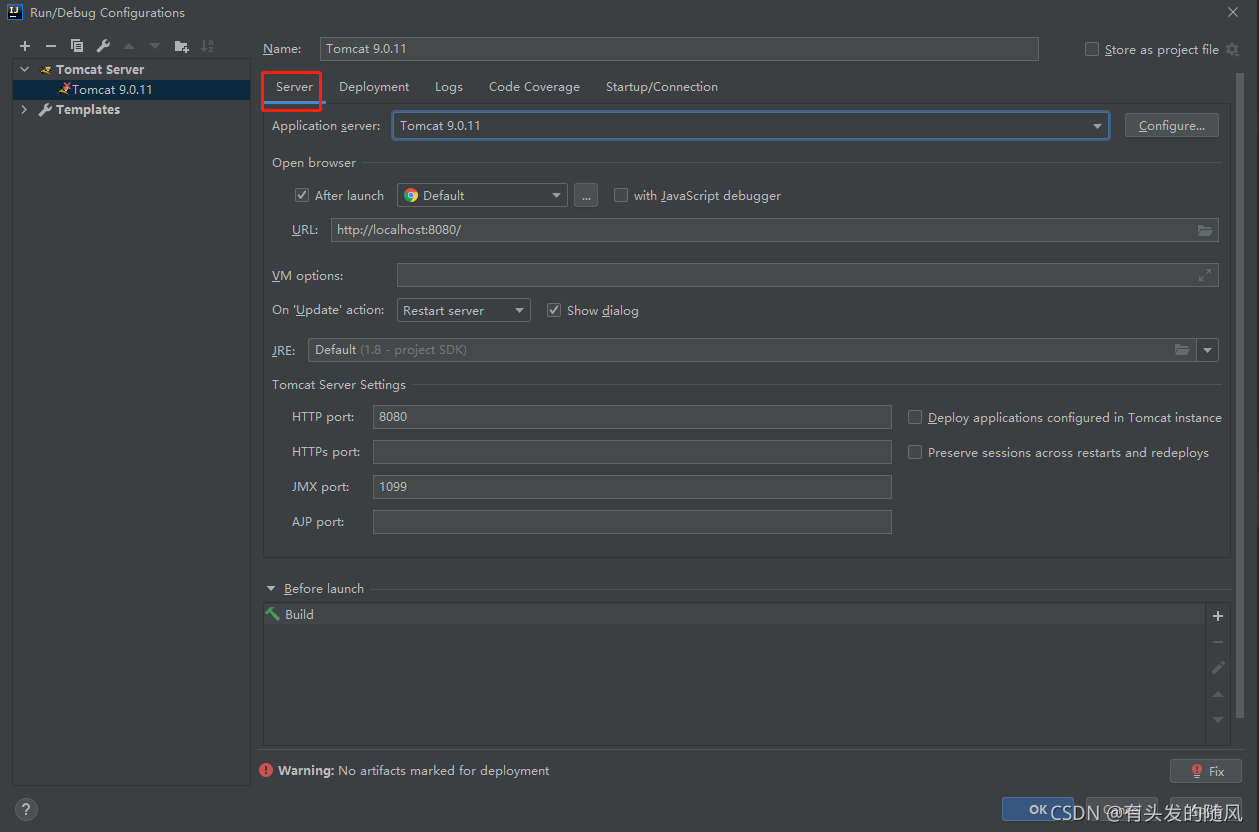Screen dimensions: 1259x832
Task: Click Fix button for warning
Action: coord(1206,771)
